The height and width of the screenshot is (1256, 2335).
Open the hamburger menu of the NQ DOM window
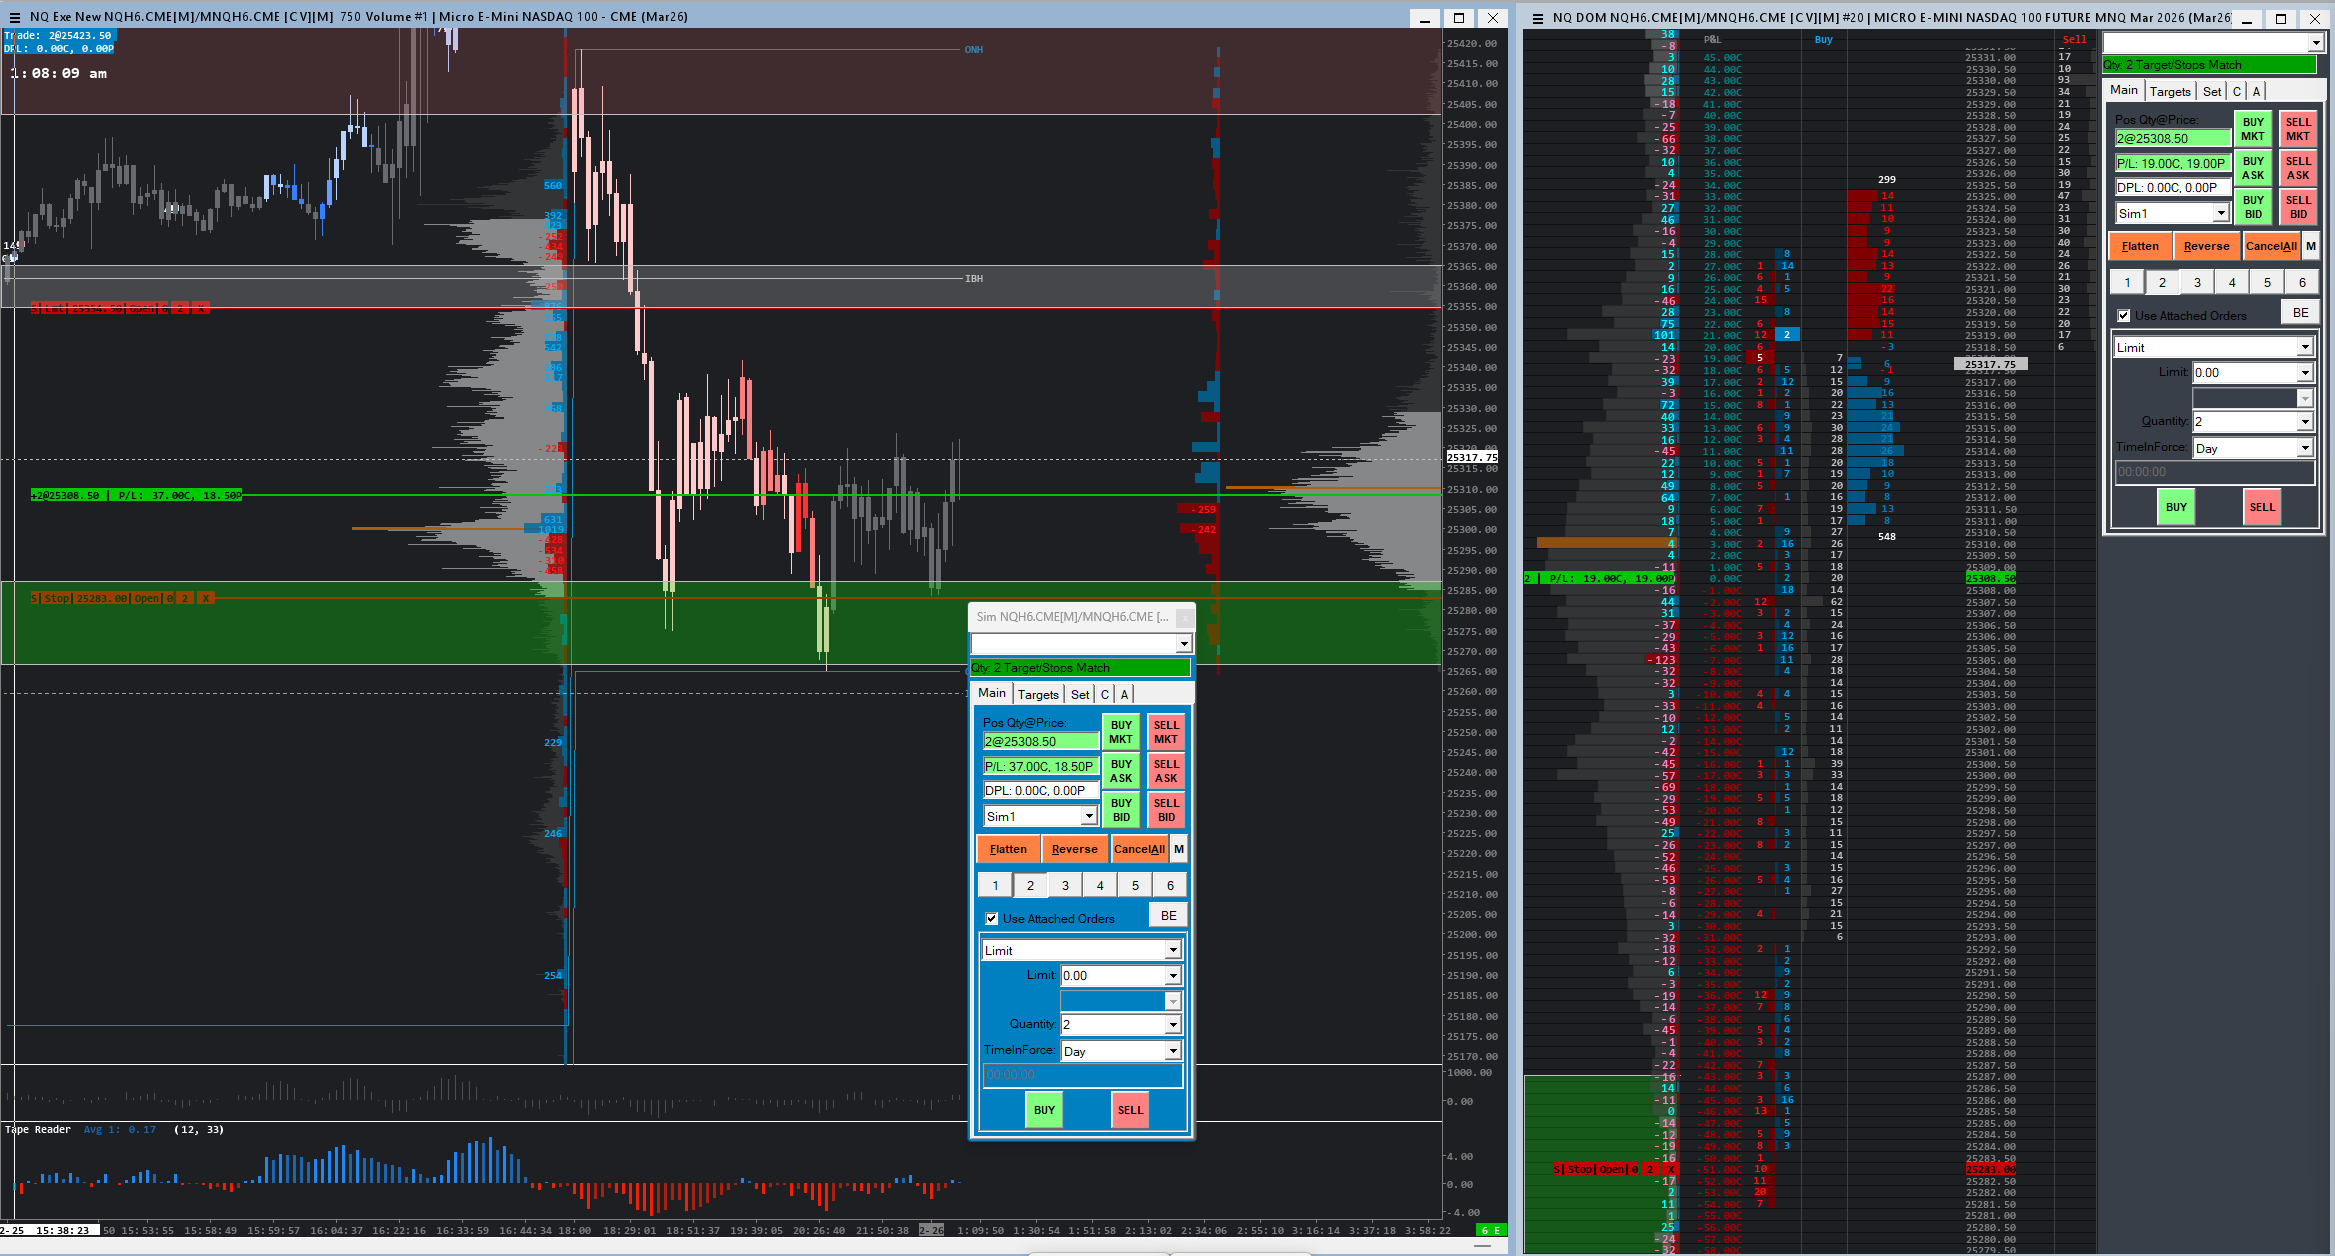[1537, 17]
